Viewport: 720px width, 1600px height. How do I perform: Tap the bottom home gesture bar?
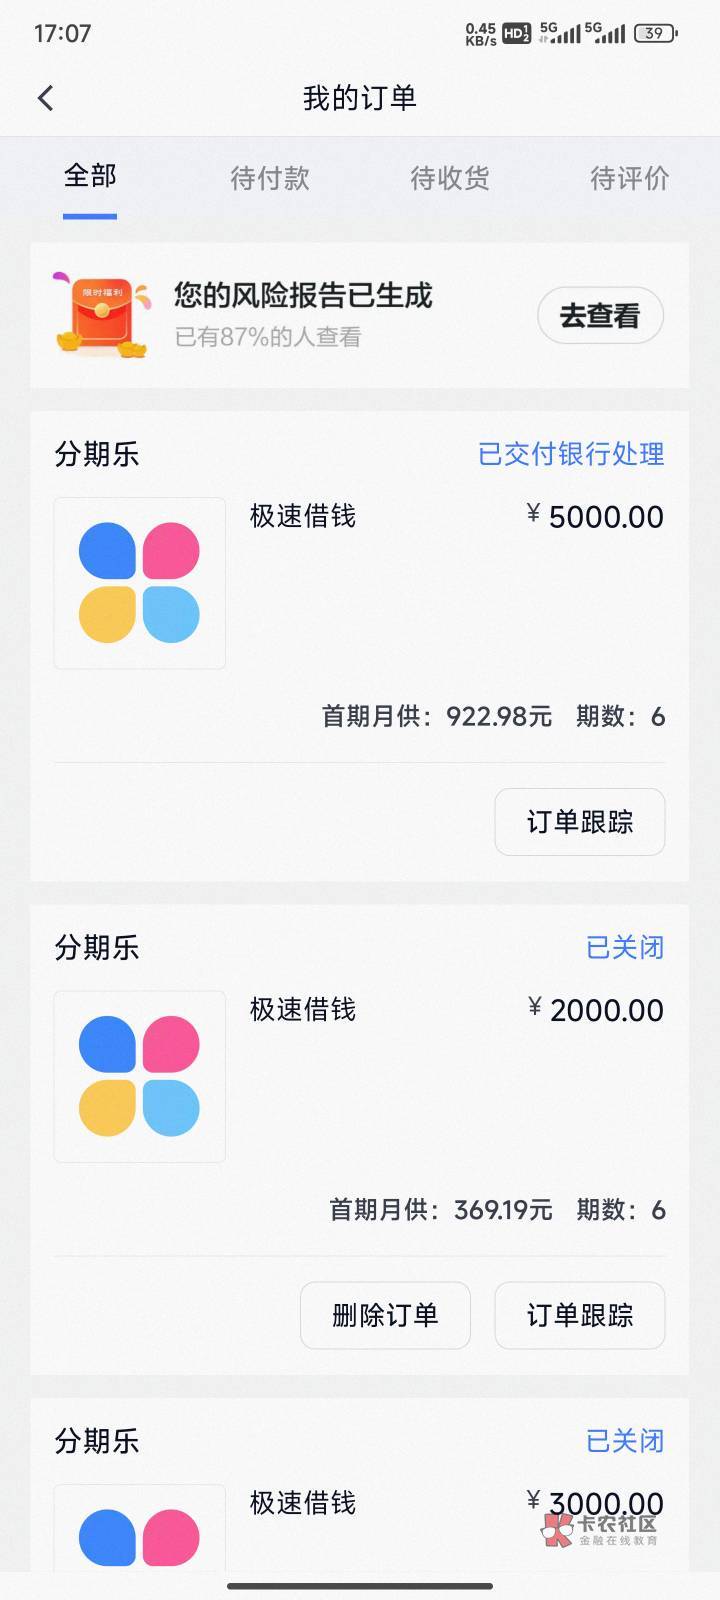click(360, 1586)
